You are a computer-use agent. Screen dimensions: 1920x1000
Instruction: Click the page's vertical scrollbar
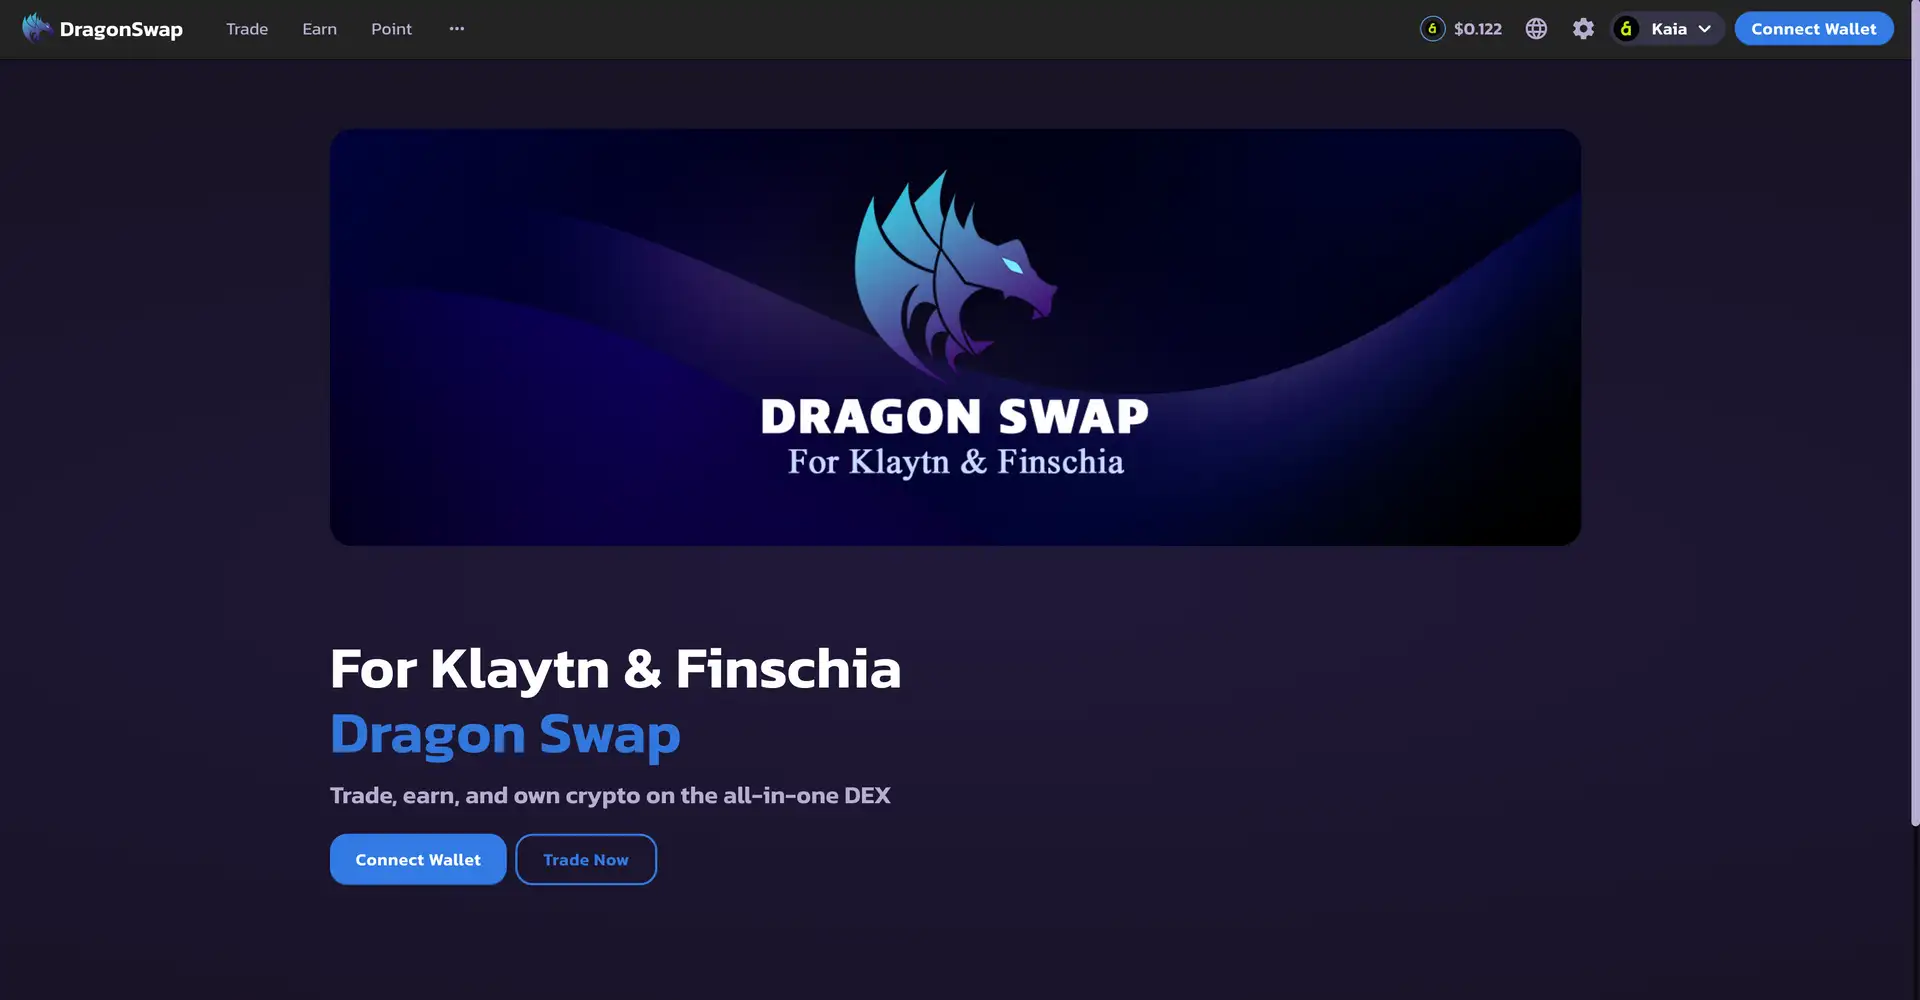pyautogui.click(x=1914, y=440)
